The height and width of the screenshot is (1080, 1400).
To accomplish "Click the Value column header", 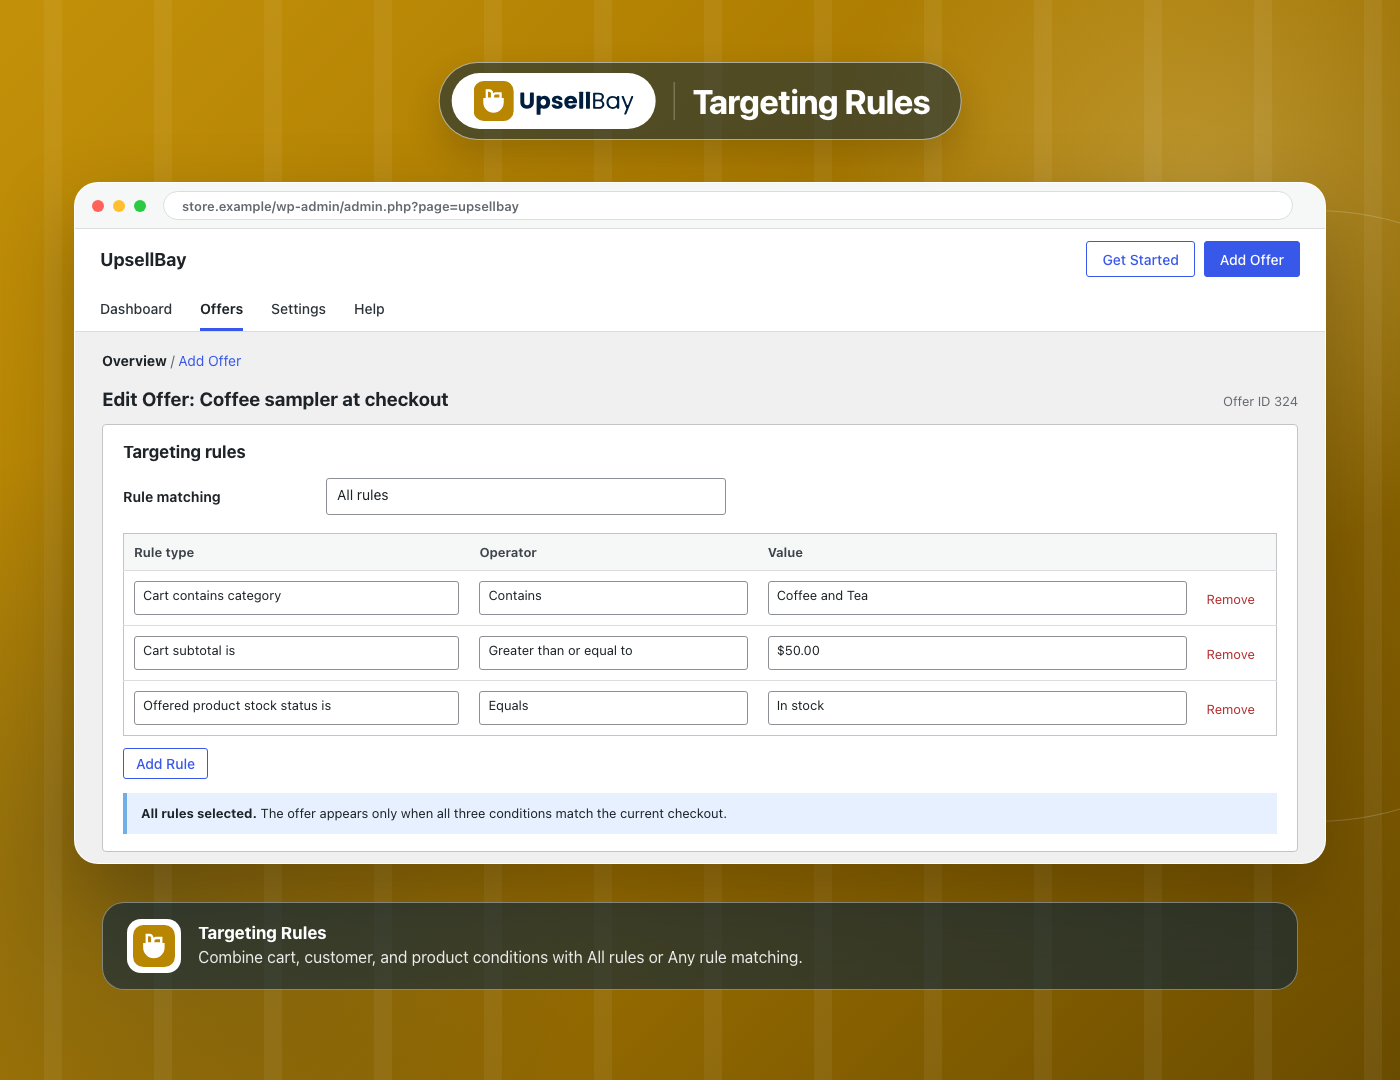I will pyautogui.click(x=785, y=552).
